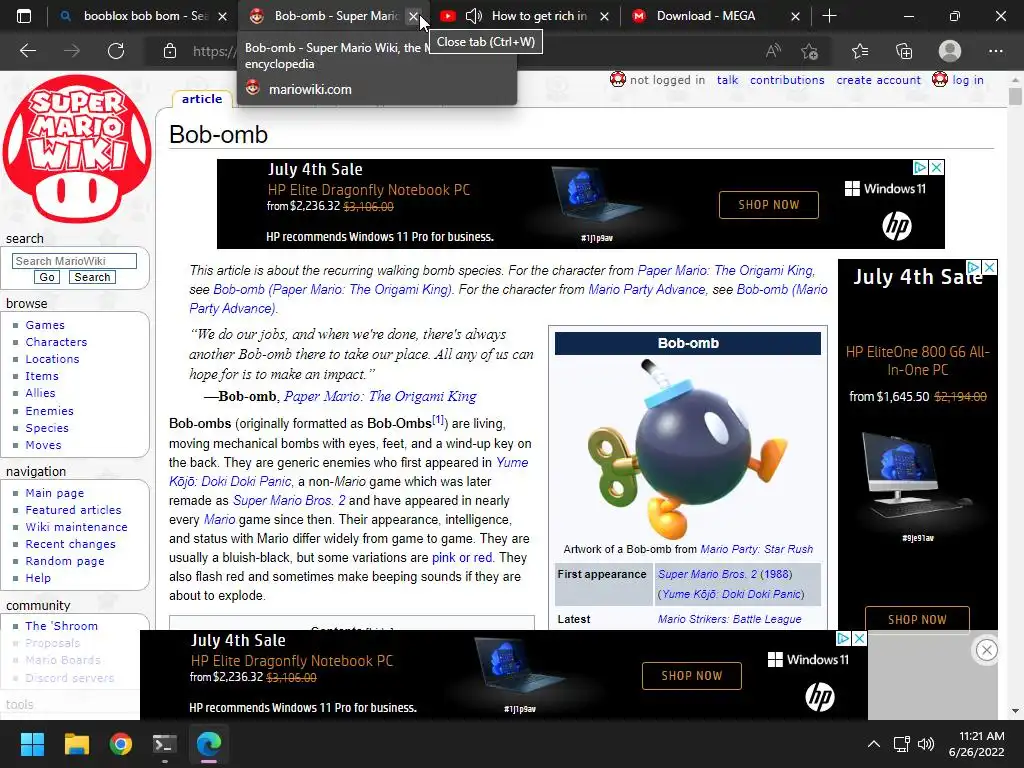This screenshot has width=1024, height=768.
Task: Open Mario Strikers: Battle League link
Action: click(x=729, y=619)
